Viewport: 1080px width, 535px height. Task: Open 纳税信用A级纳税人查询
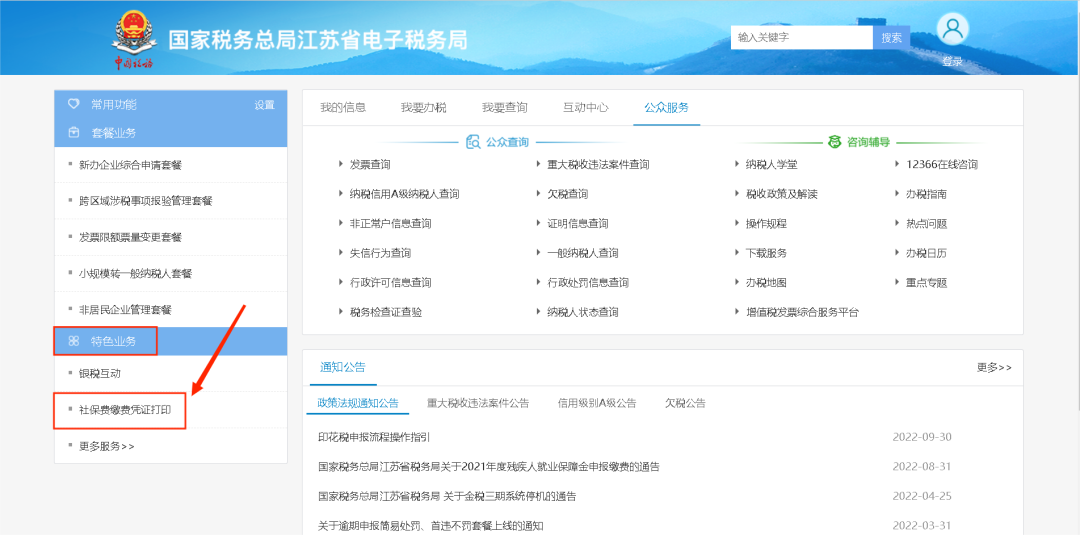tap(404, 194)
